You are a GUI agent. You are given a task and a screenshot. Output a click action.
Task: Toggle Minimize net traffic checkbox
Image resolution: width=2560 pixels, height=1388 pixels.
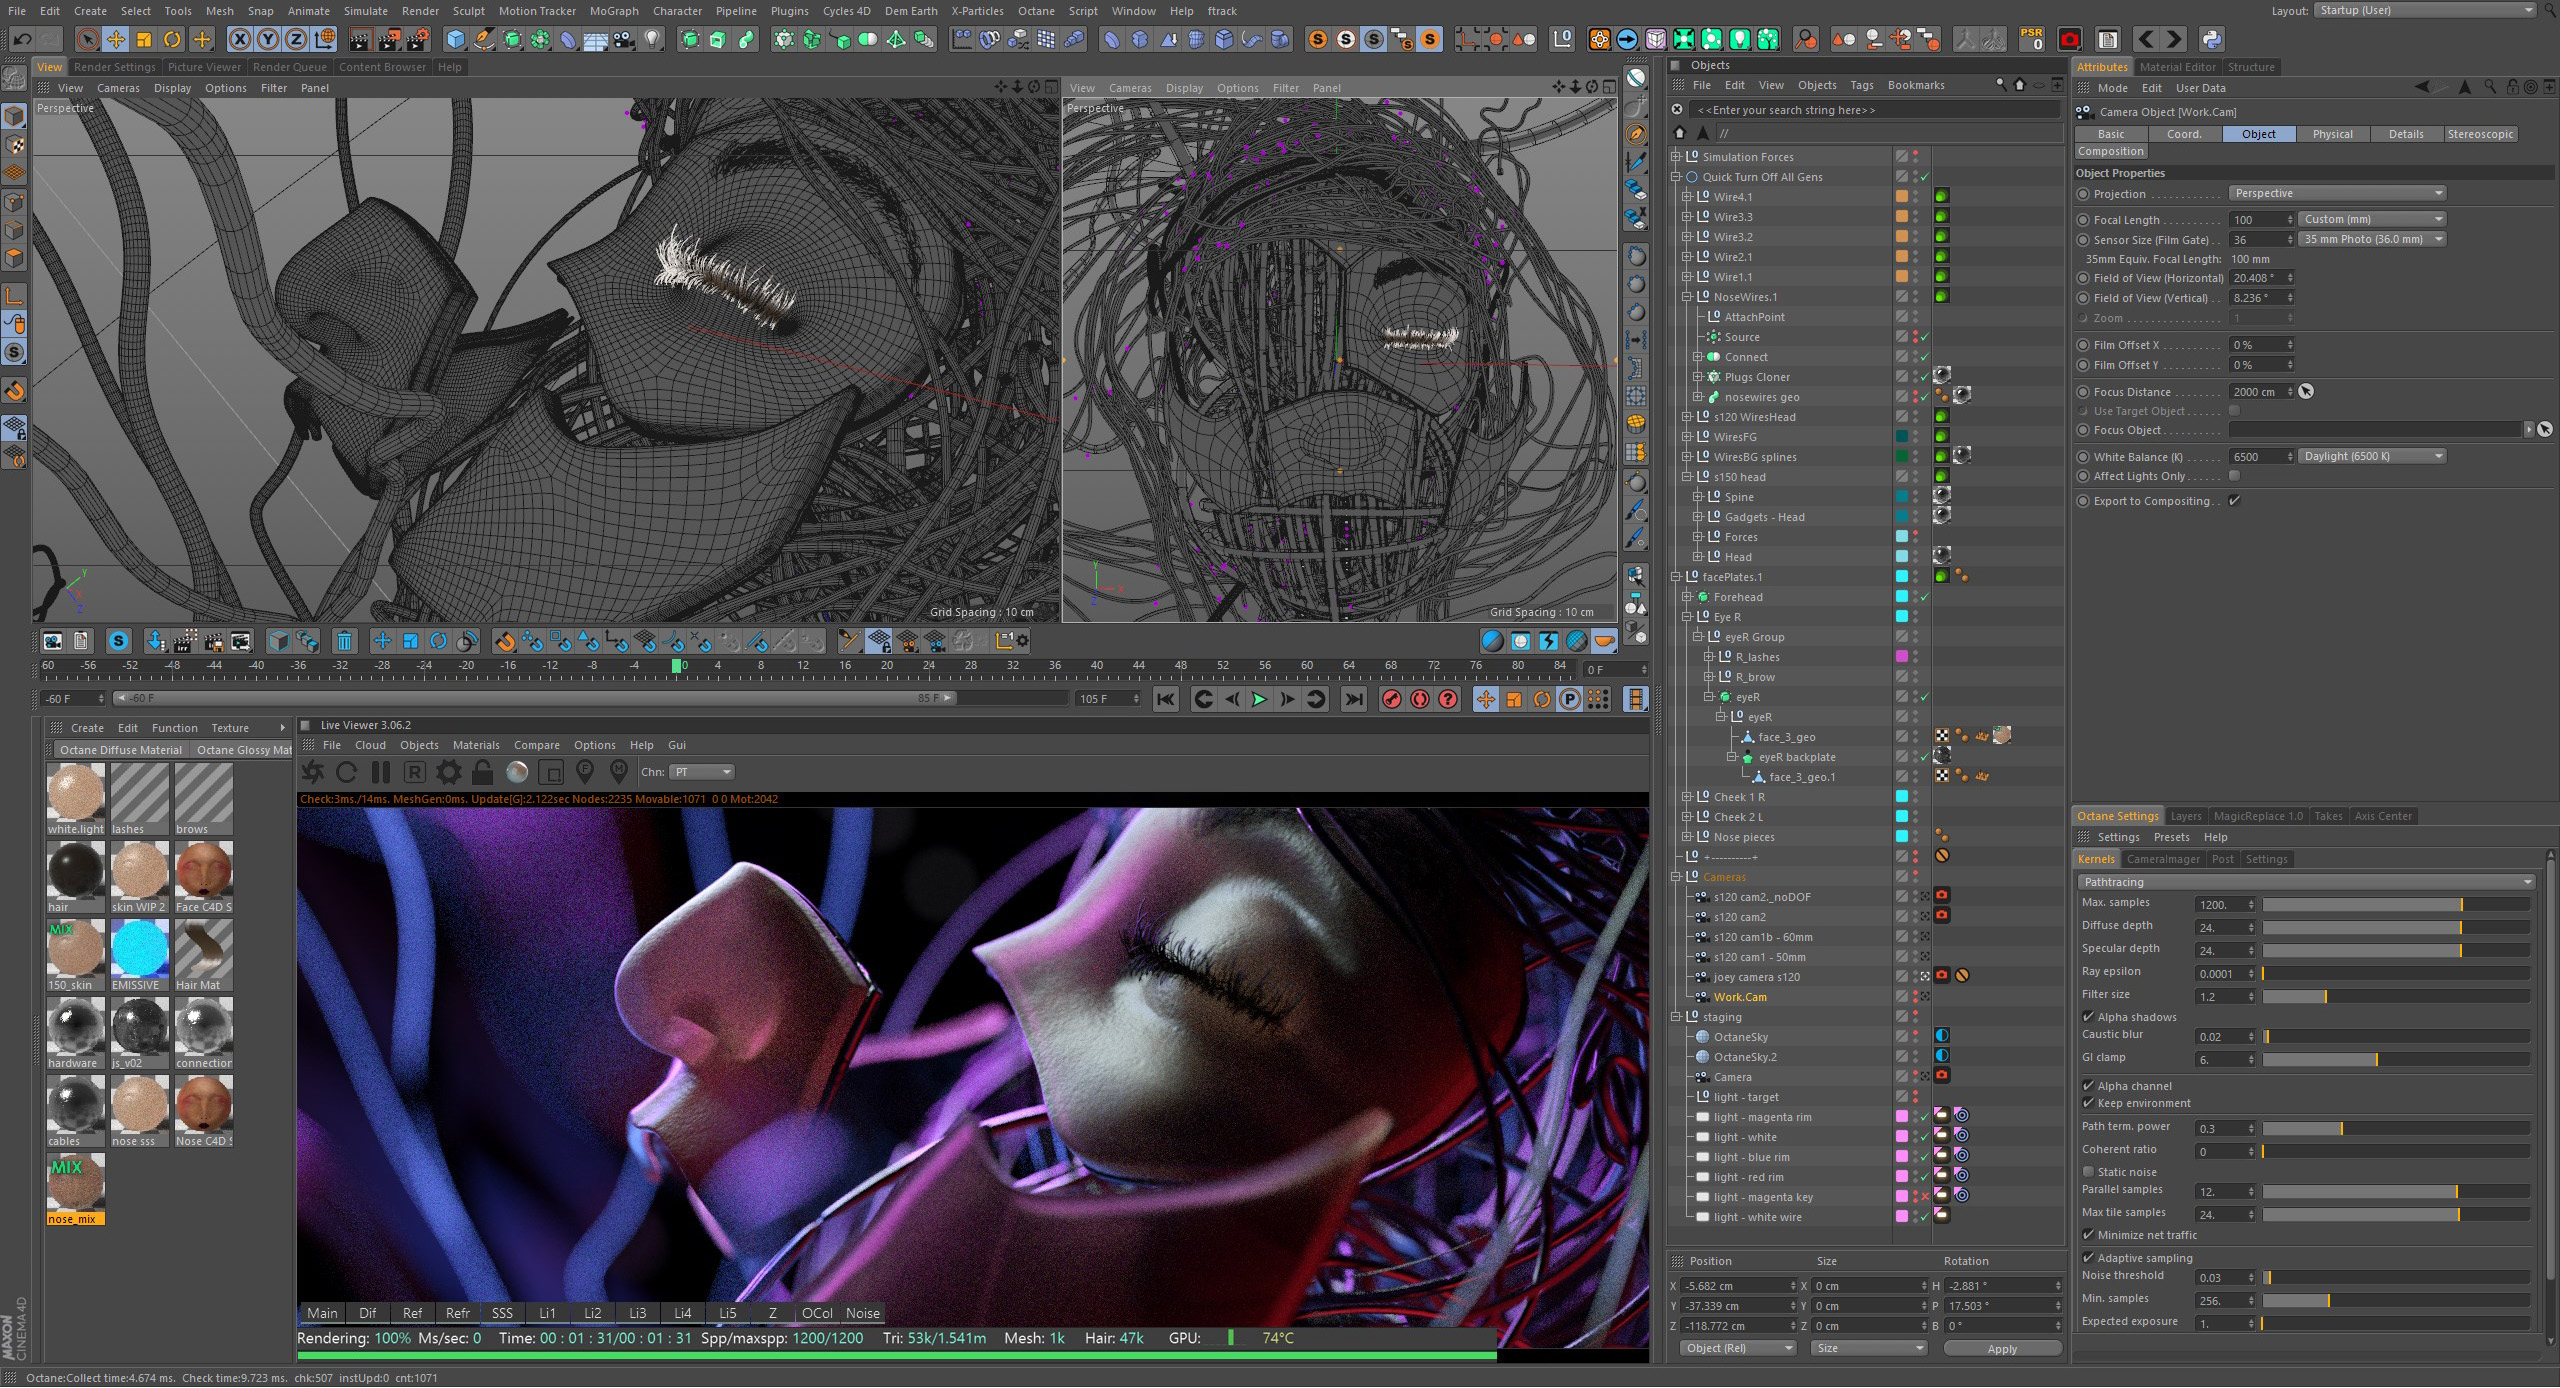[x=2088, y=1234]
